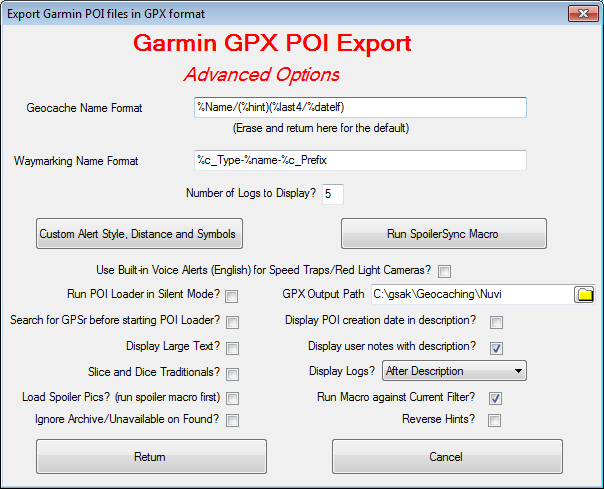Check Load Spoiler Pics option

click(x=232, y=398)
